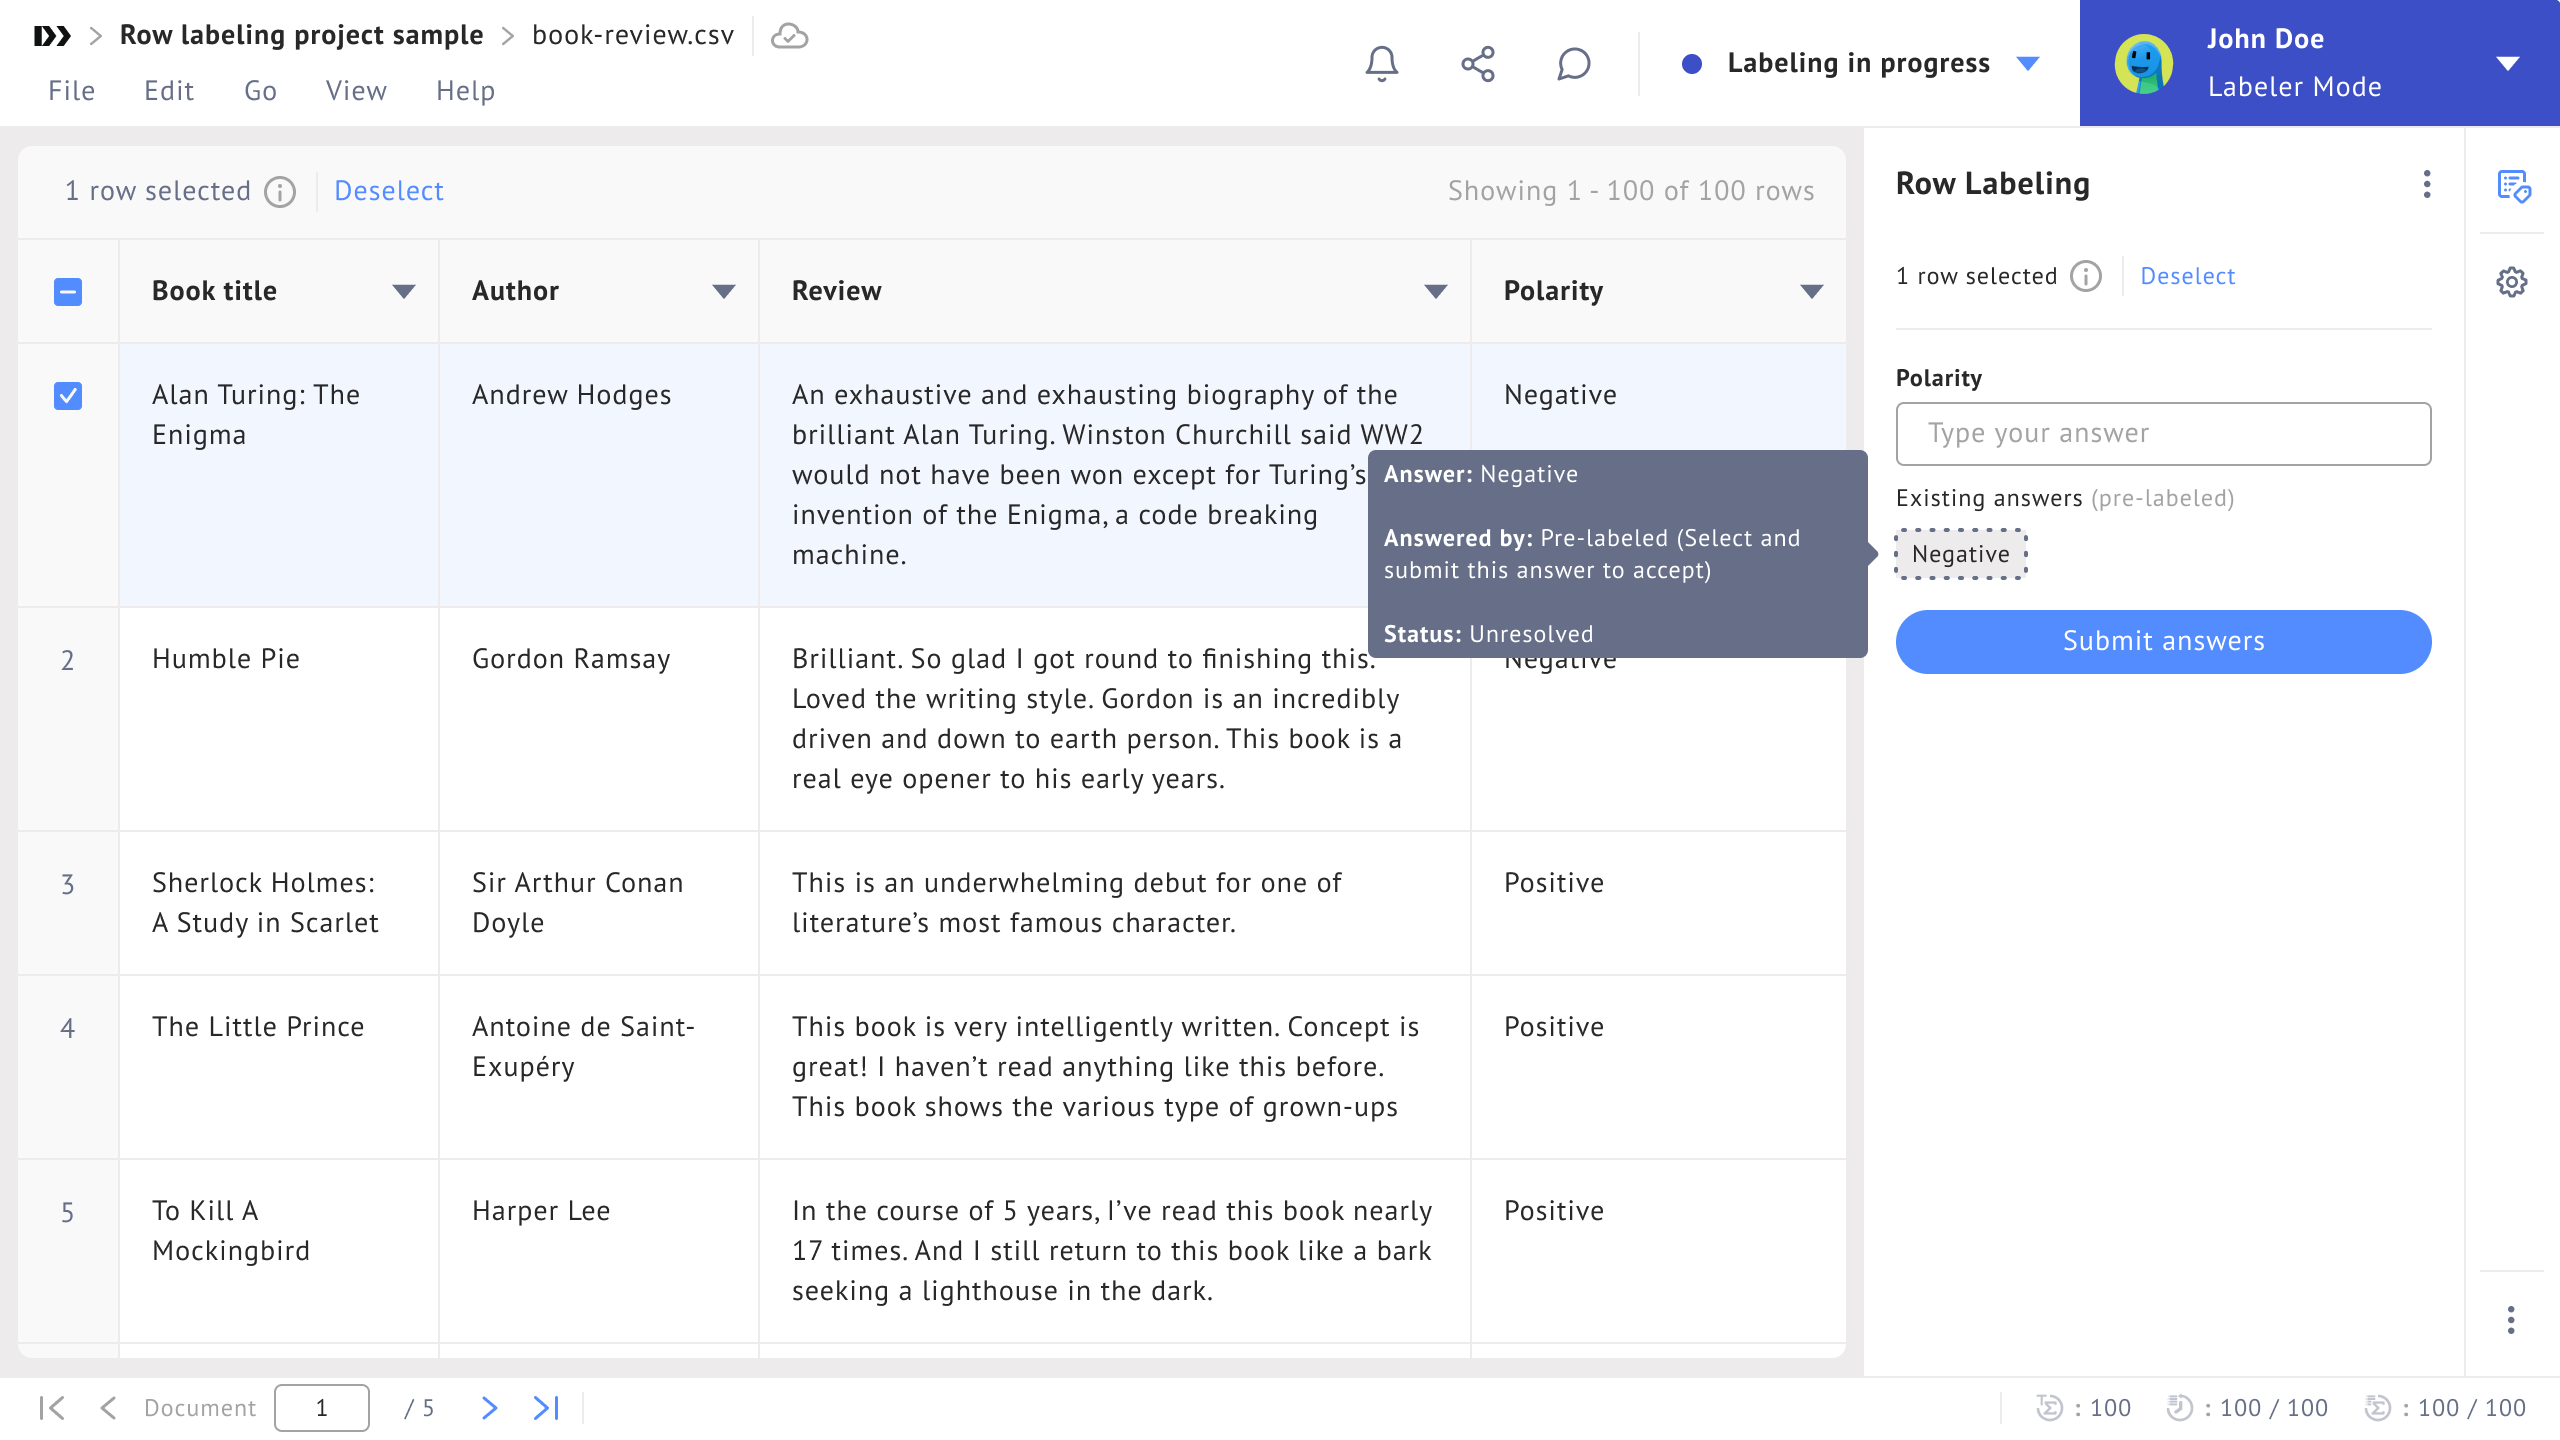Open the John Doe user mode dropdown
The image size is (2560, 1440).
point(2507,64)
